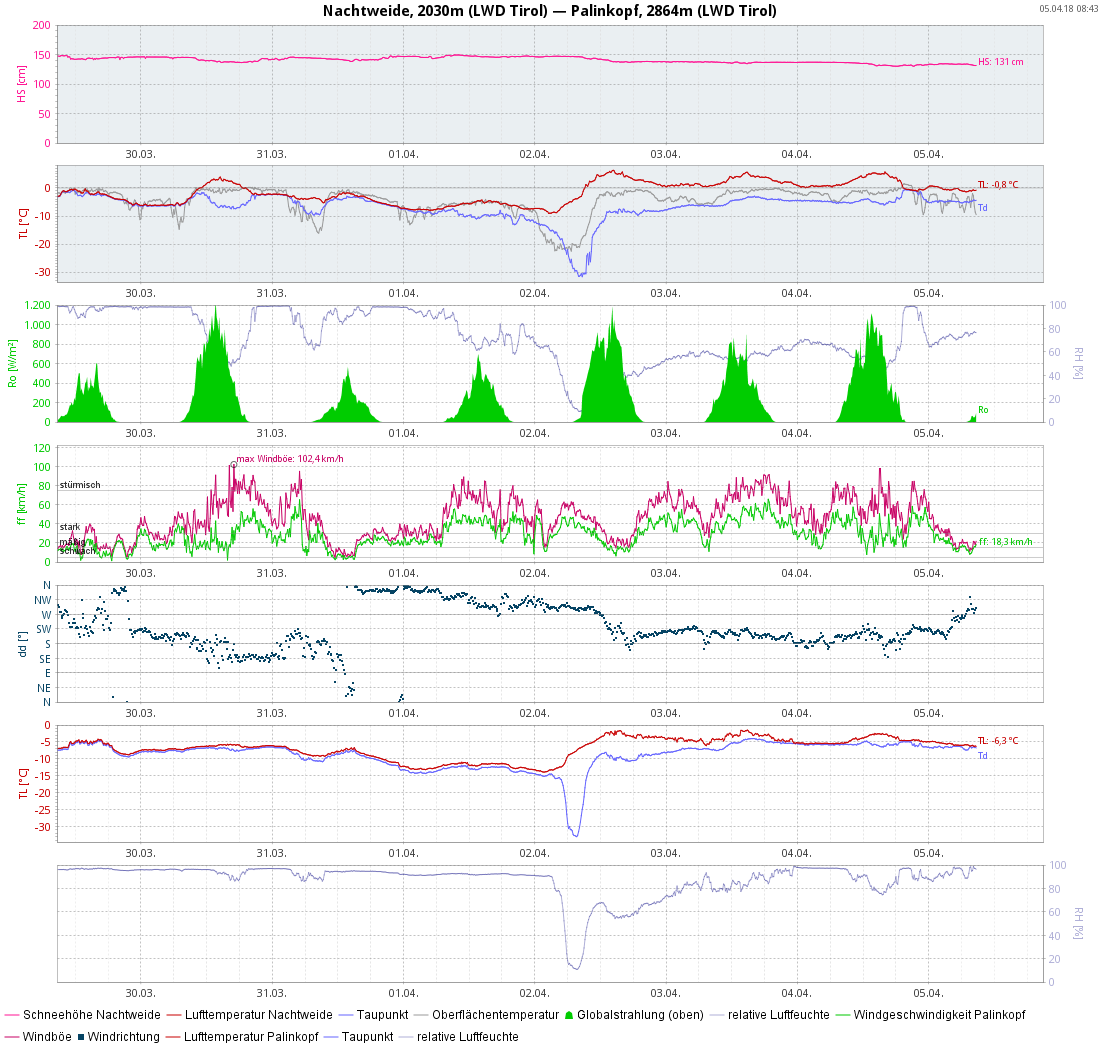Select the max Windböe peak circle marker
The width and height of the screenshot is (1100, 1050).
point(234,464)
